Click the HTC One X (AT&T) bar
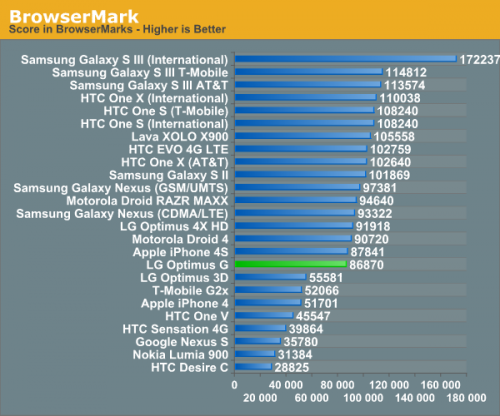 [x=301, y=161]
